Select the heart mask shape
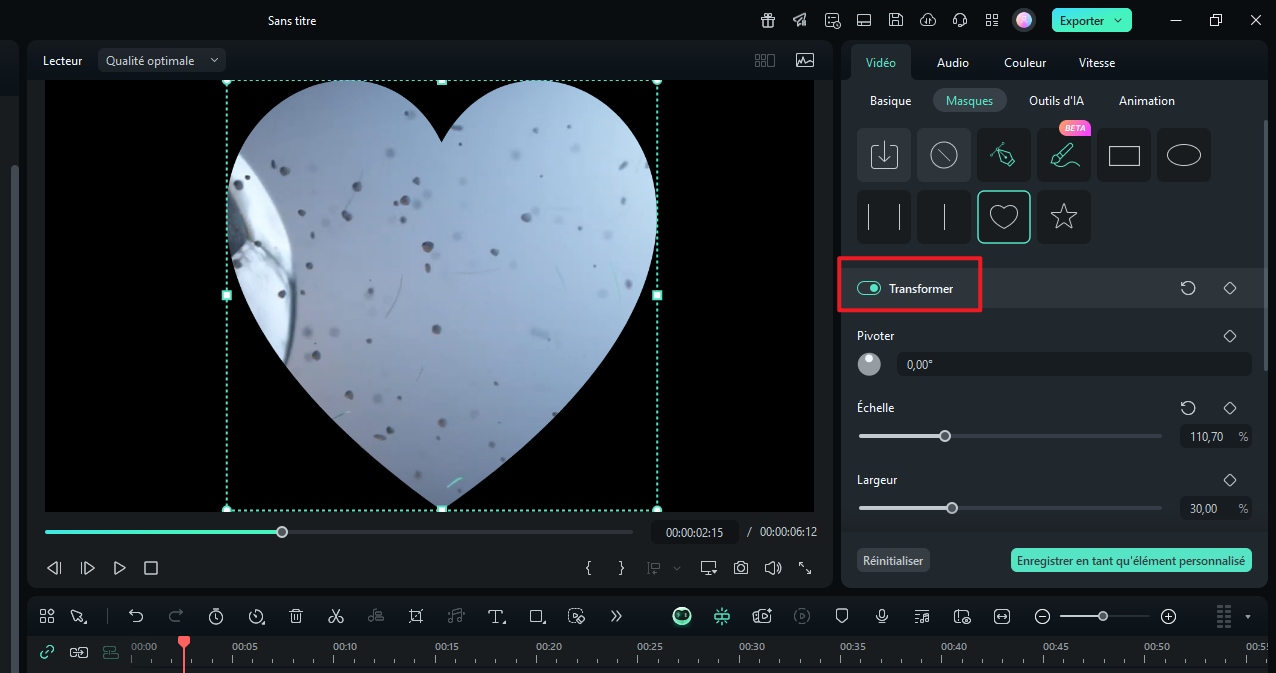This screenshot has height=673, width=1276. coord(1004,217)
